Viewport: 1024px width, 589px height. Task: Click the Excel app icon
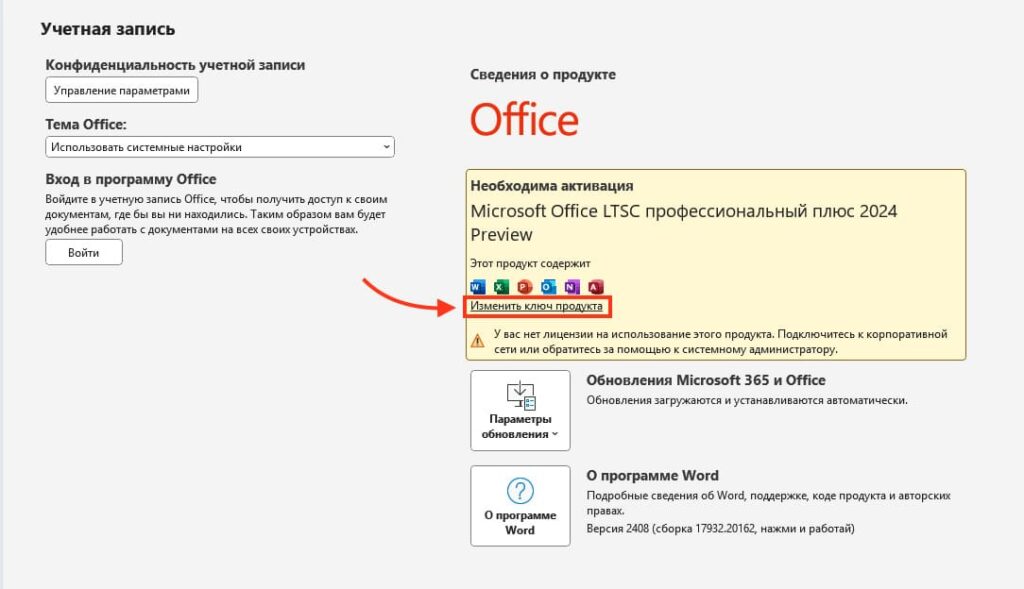(x=501, y=287)
